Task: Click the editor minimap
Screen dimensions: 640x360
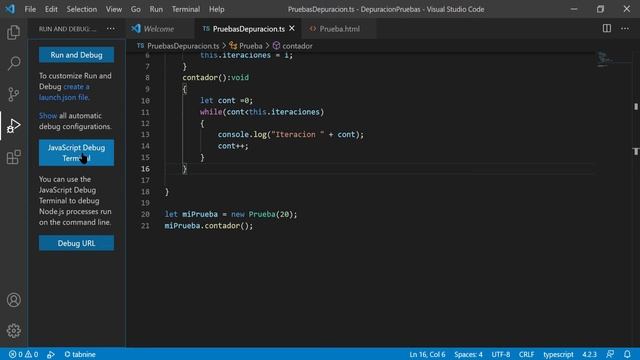Action: (605, 59)
